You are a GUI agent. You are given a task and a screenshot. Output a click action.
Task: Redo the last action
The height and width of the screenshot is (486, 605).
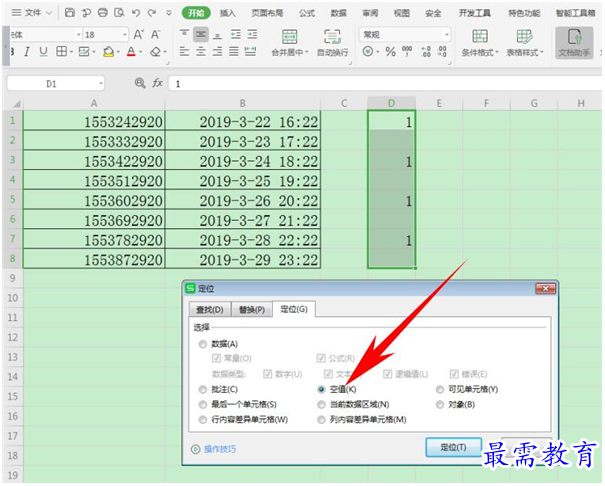(x=152, y=13)
